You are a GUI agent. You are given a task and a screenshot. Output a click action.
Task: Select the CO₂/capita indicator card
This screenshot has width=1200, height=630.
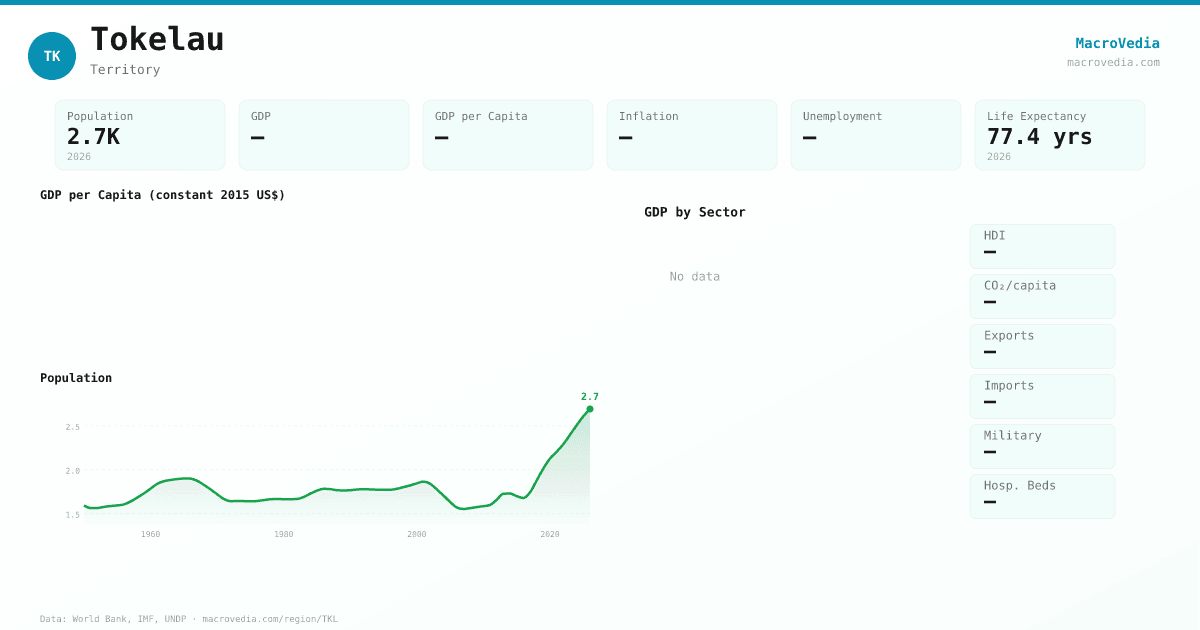[x=1042, y=296]
